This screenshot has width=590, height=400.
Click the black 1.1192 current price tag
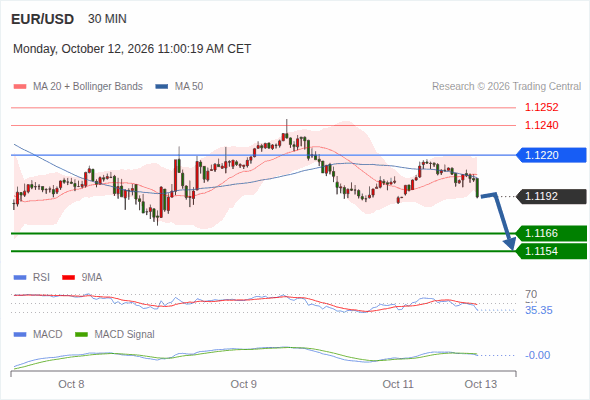click(551, 196)
